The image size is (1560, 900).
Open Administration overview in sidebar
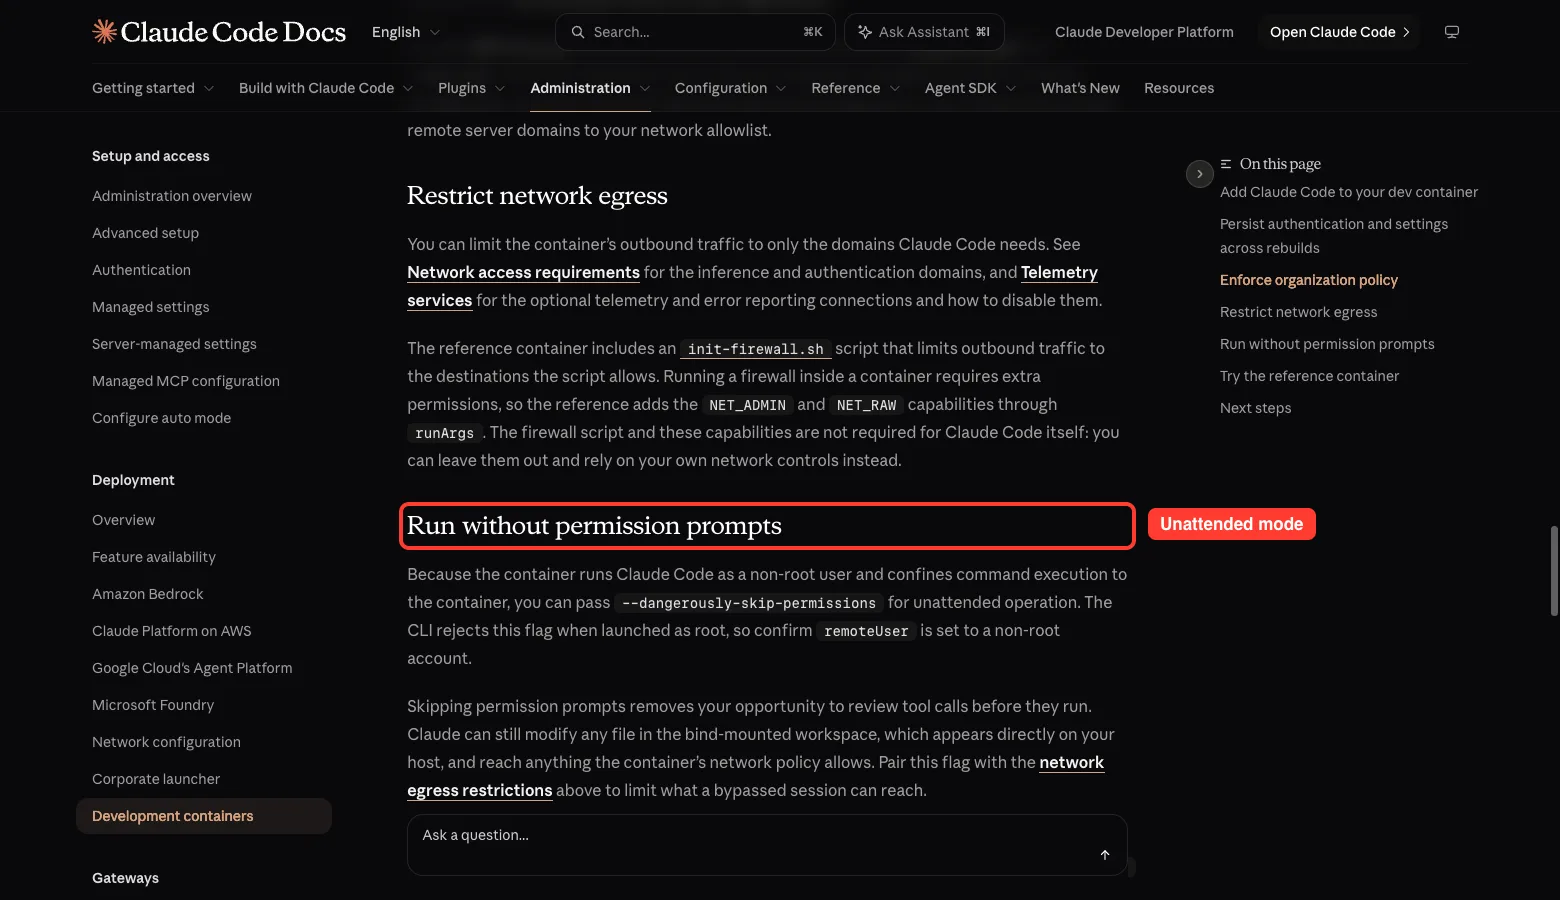click(172, 196)
